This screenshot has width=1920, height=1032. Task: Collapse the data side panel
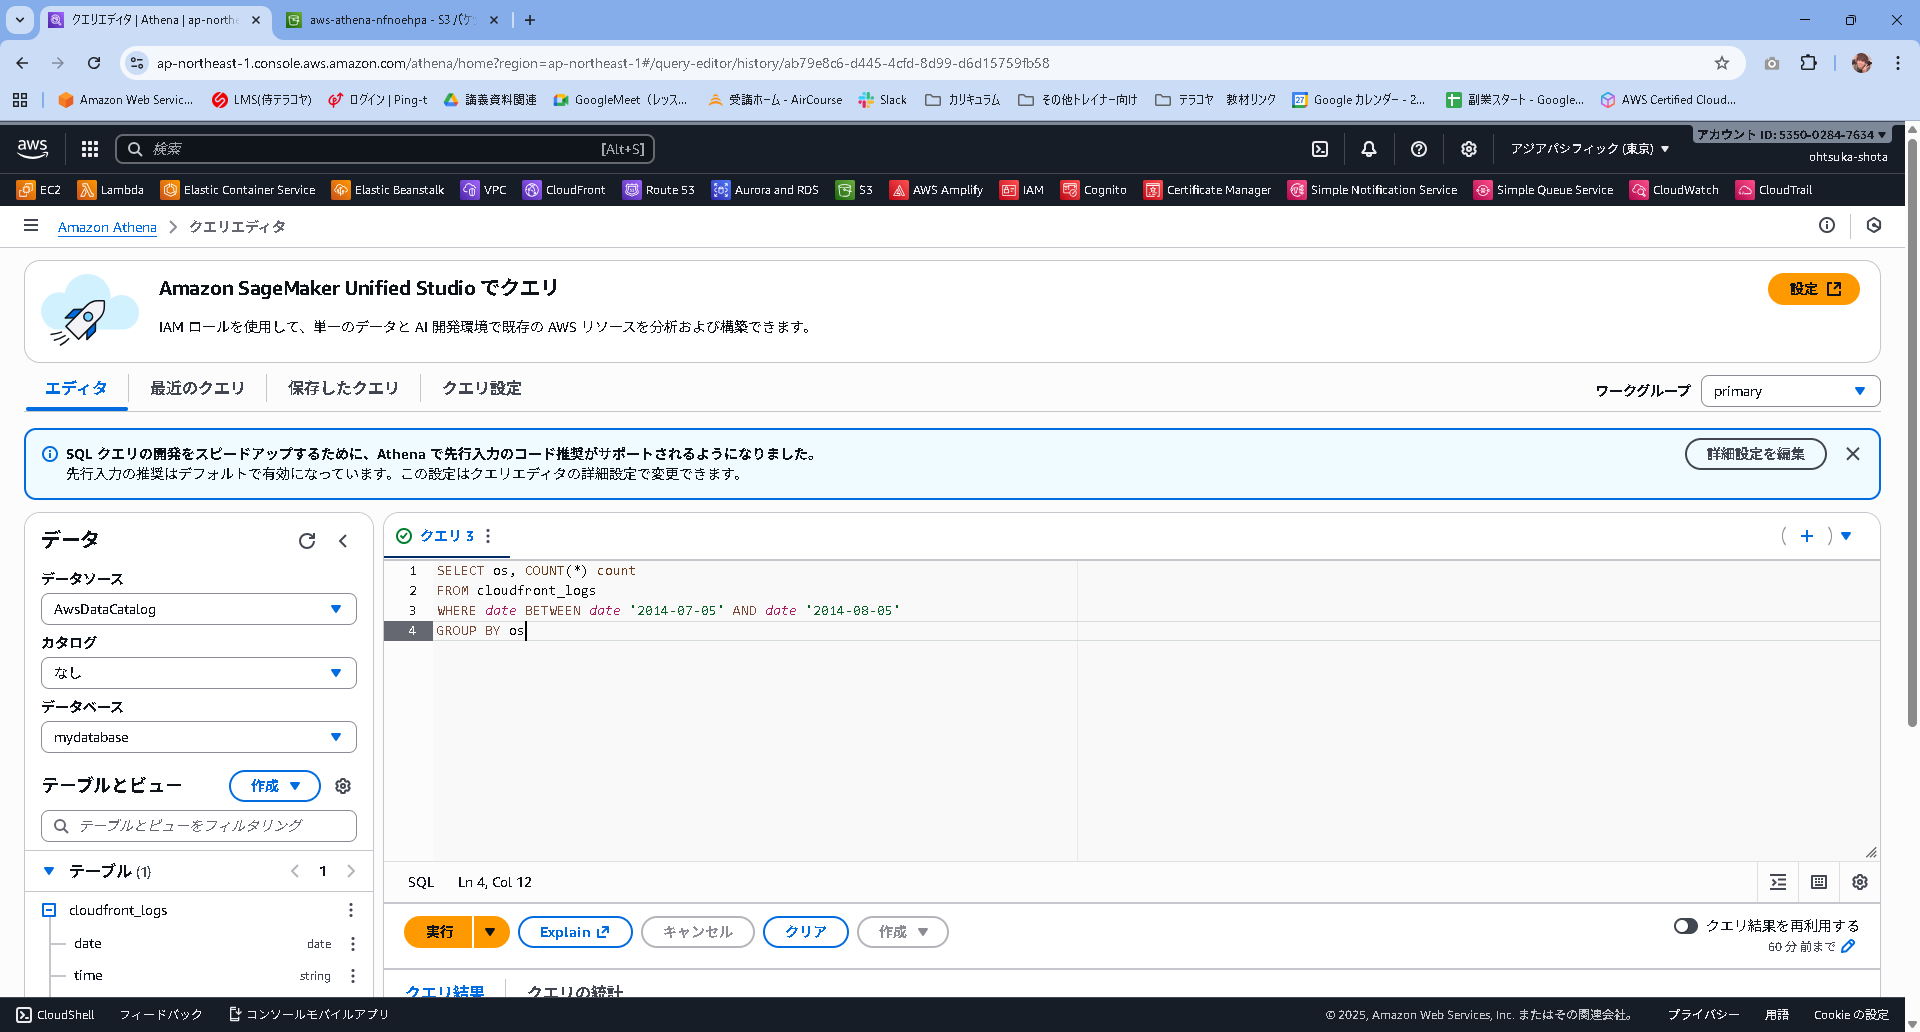pos(343,541)
